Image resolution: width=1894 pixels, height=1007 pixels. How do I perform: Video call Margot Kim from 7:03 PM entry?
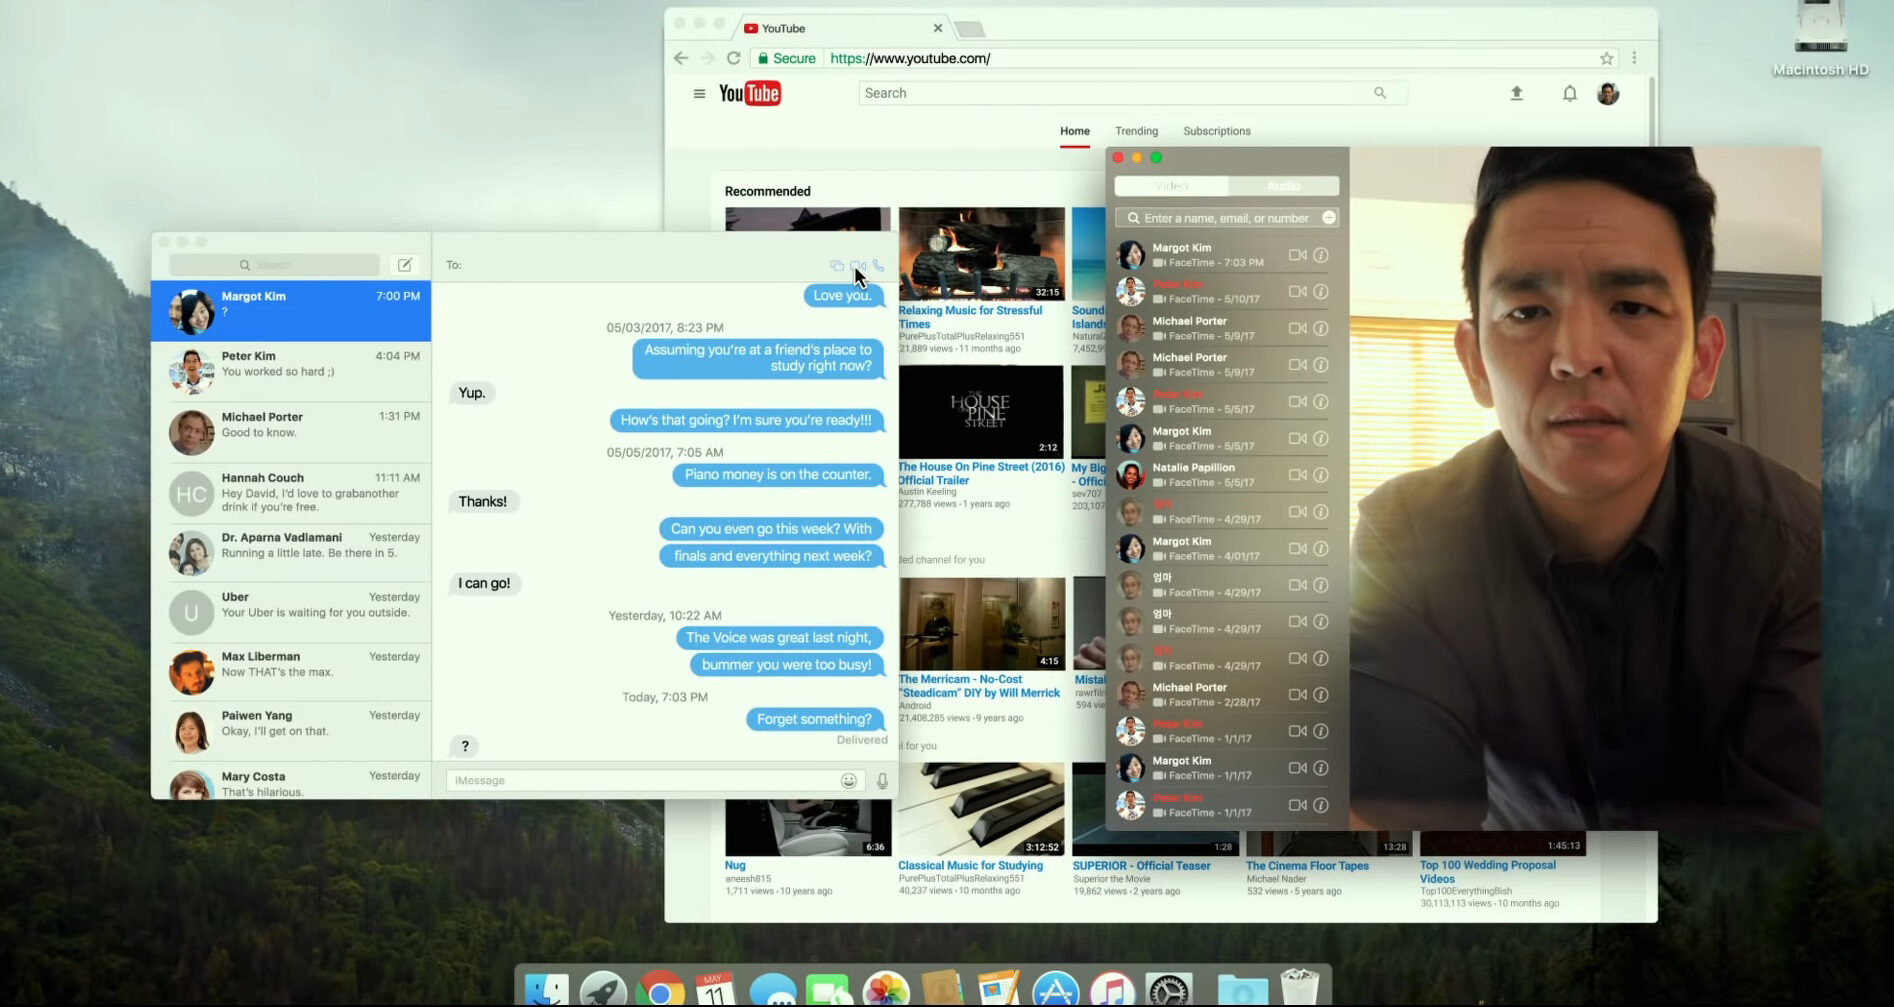(1297, 255)
